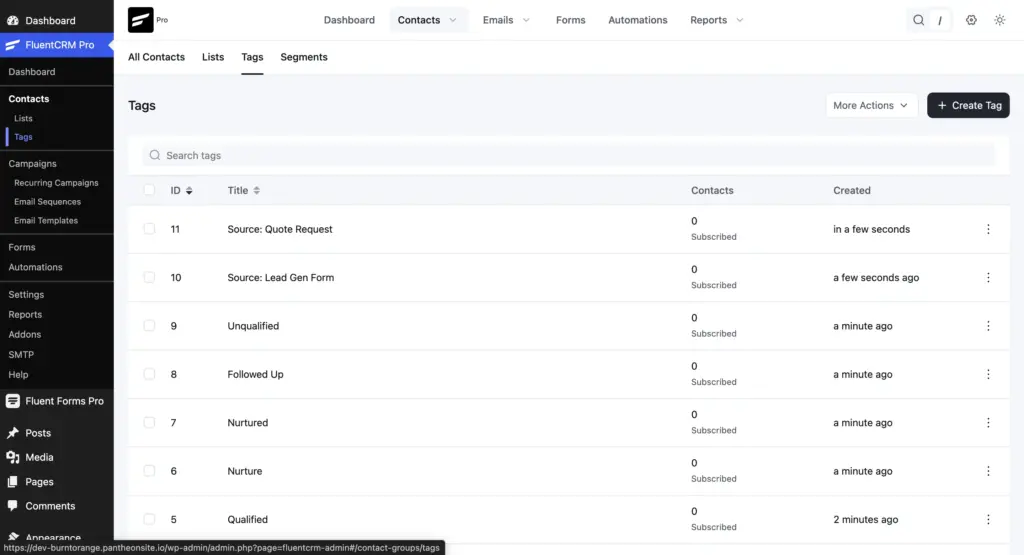Expand the Contacts dropdown in top navigation
The image size is (1024, 555).
point(428,20)
